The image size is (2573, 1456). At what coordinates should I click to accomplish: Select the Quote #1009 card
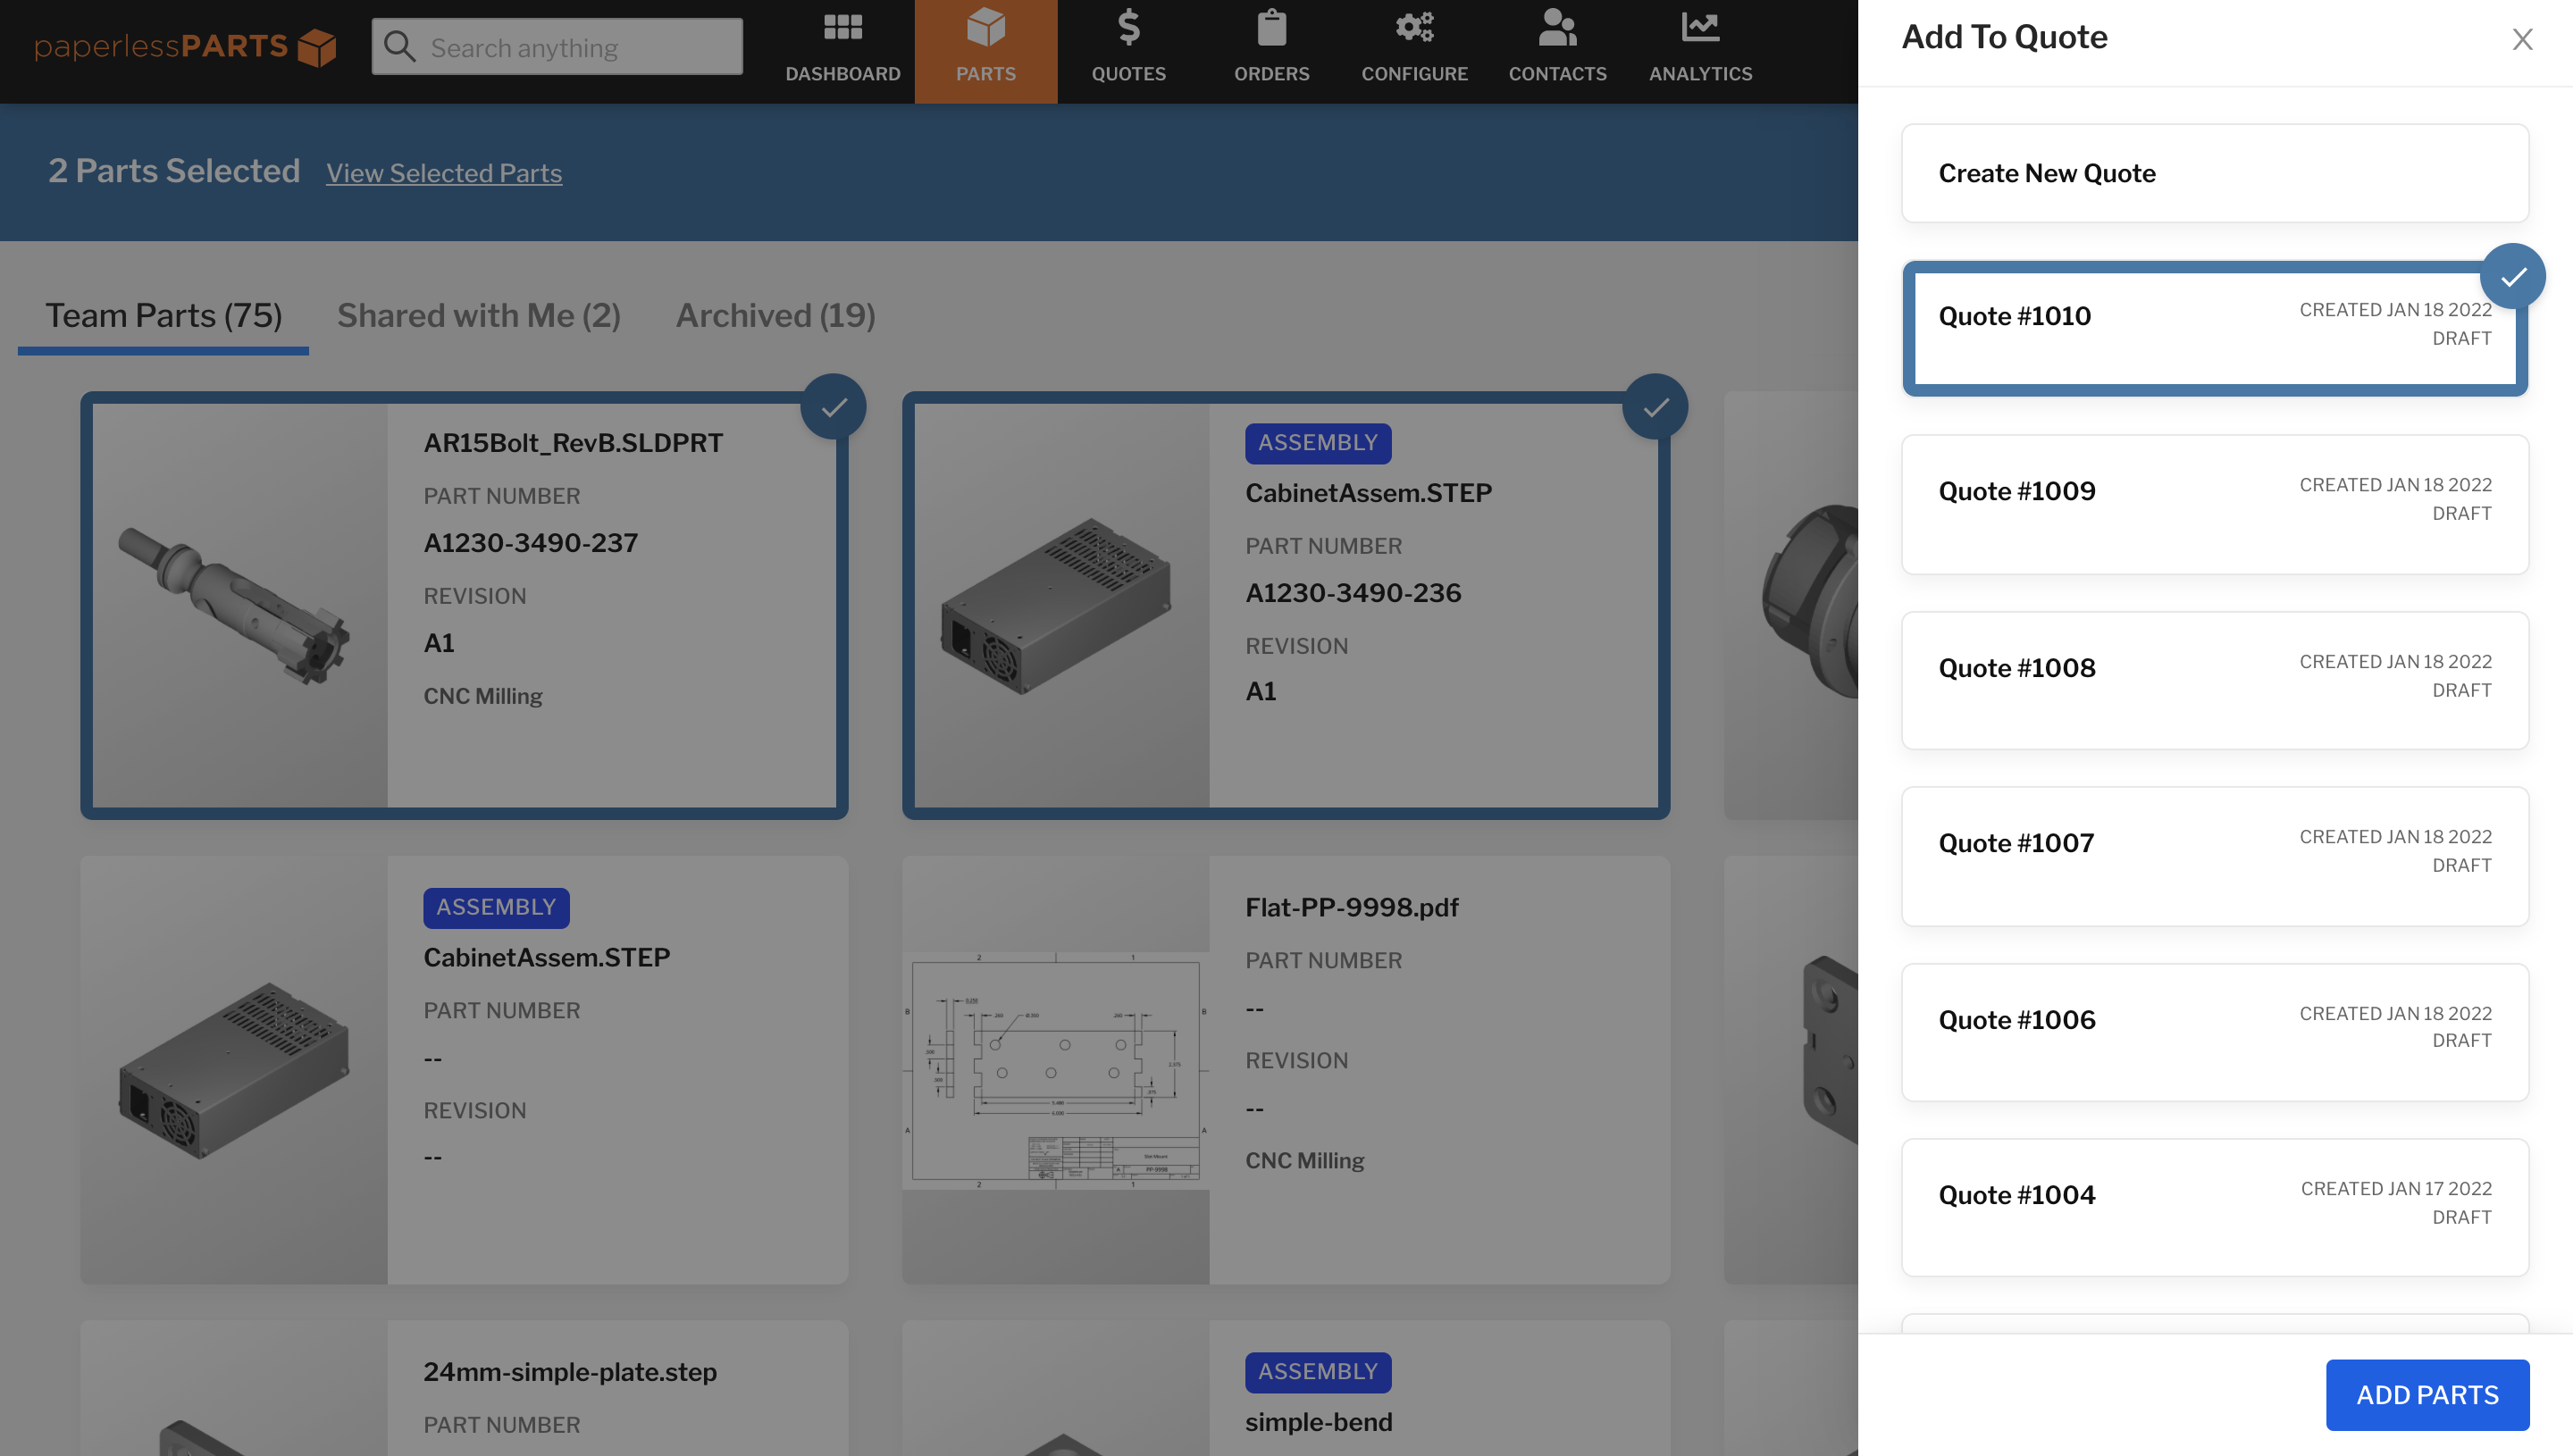click(x=2214, y=504)
